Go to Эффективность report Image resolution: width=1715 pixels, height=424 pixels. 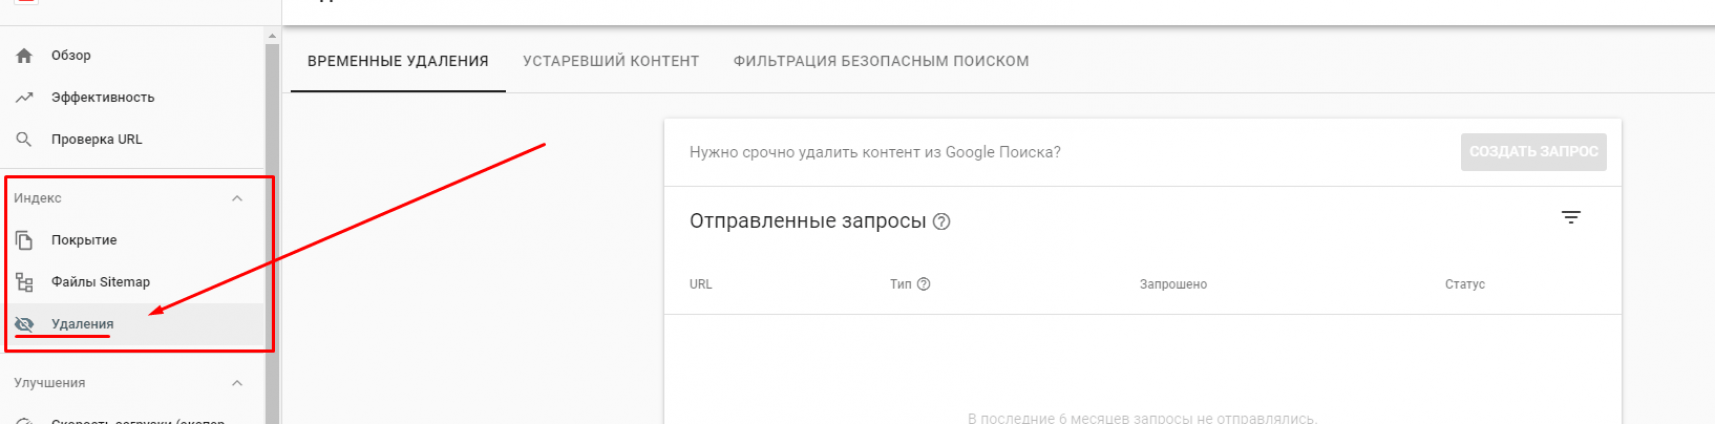point(103,98)
